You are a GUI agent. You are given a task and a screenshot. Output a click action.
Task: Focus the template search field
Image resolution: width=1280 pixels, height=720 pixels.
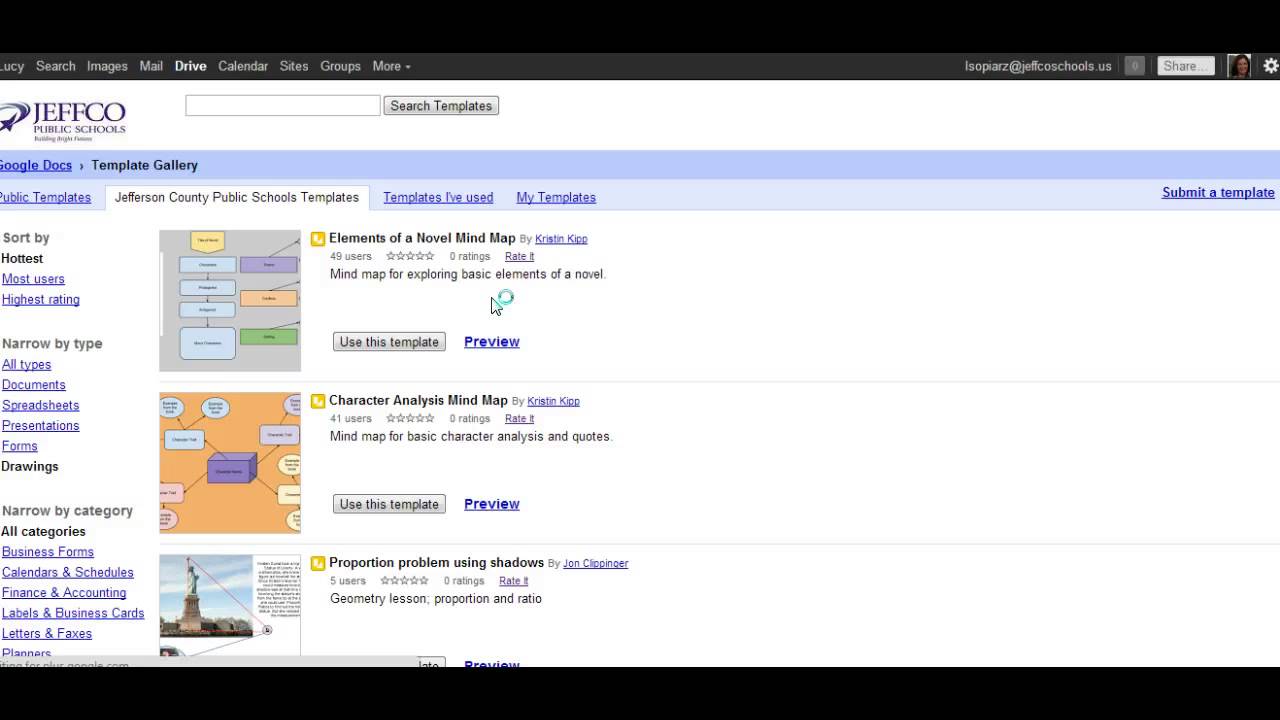click(x=283, y=105)
